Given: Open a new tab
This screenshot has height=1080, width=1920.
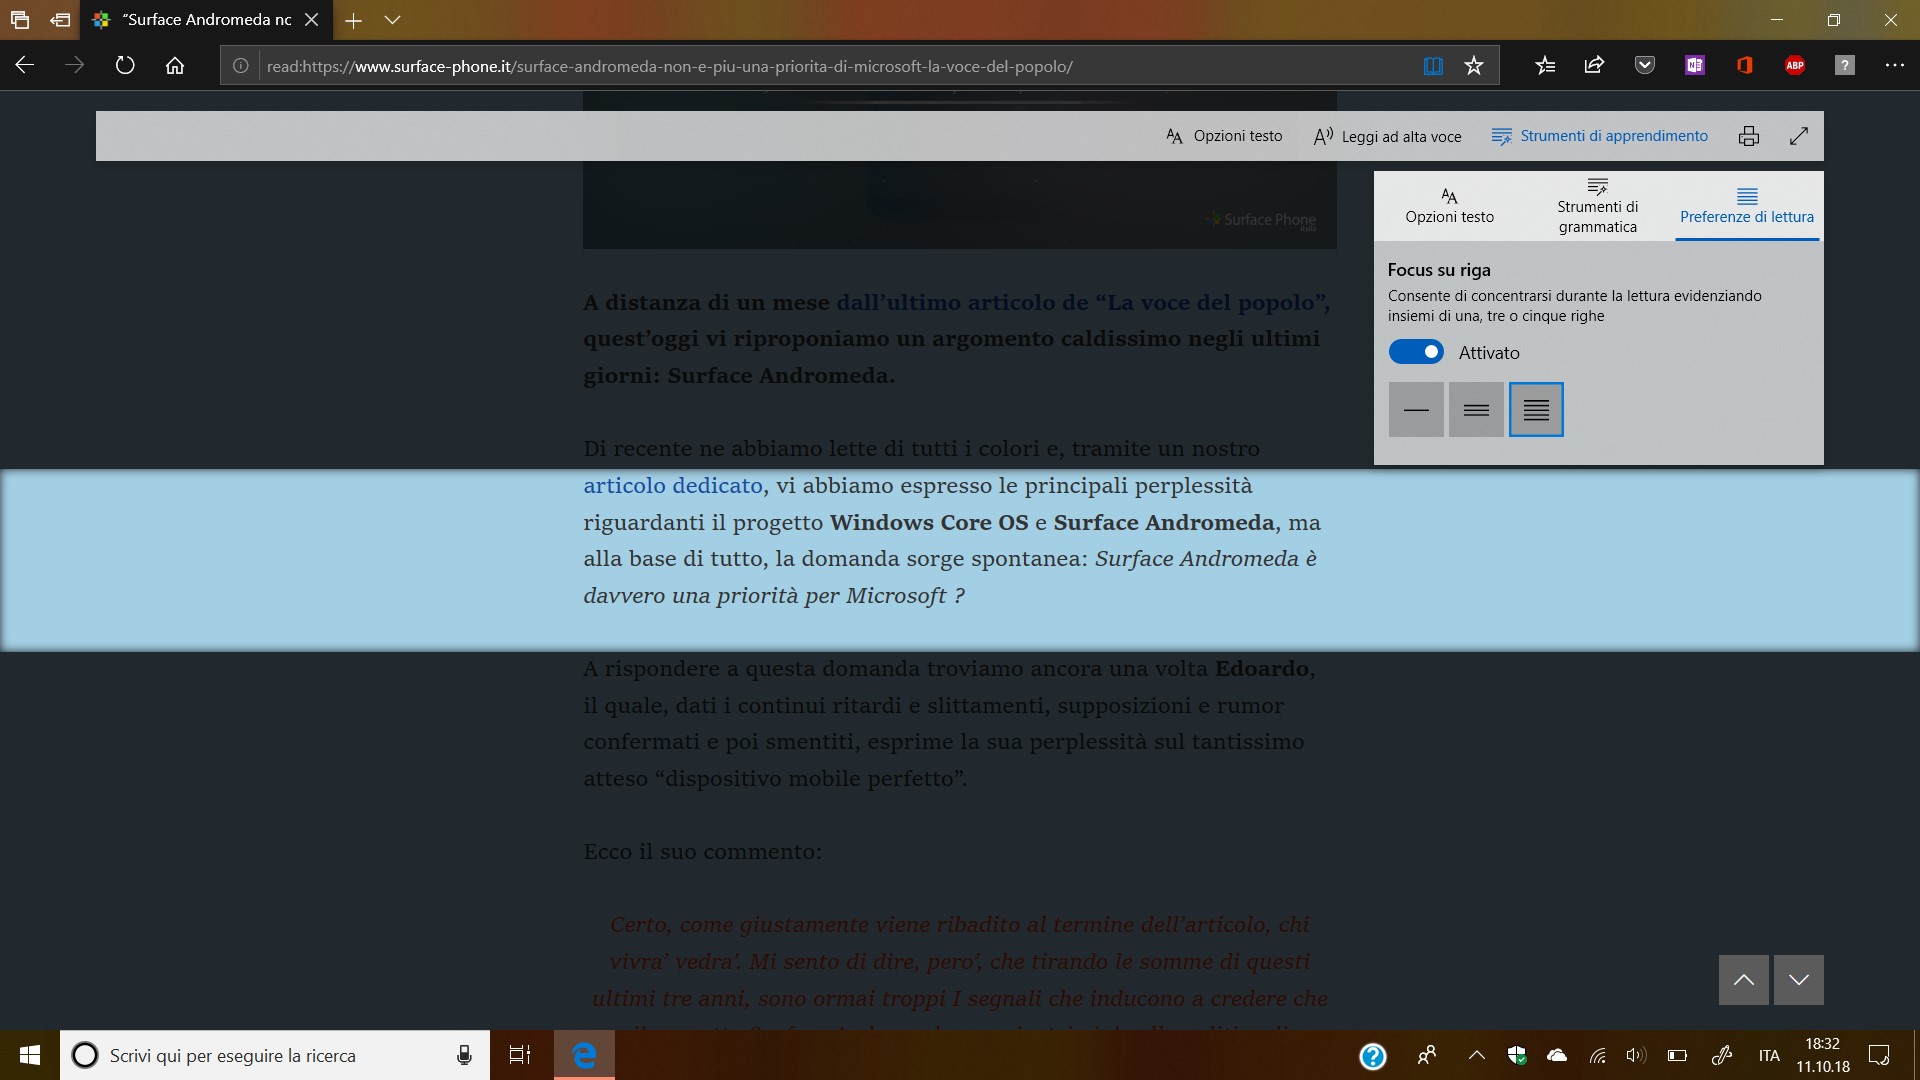Looking at the screenshot, I should [x=353, y=20].
